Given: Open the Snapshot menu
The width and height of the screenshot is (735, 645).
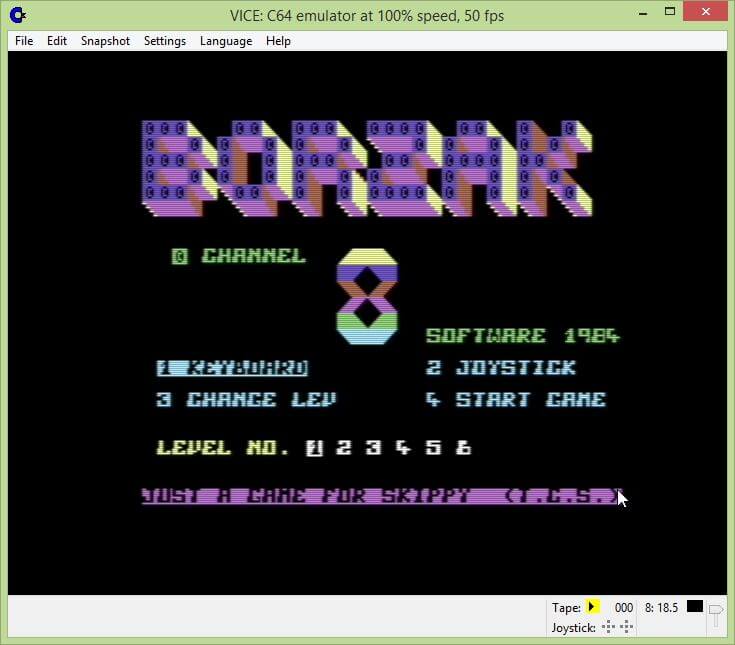Looking at the screenshot, I should [105, 41].
